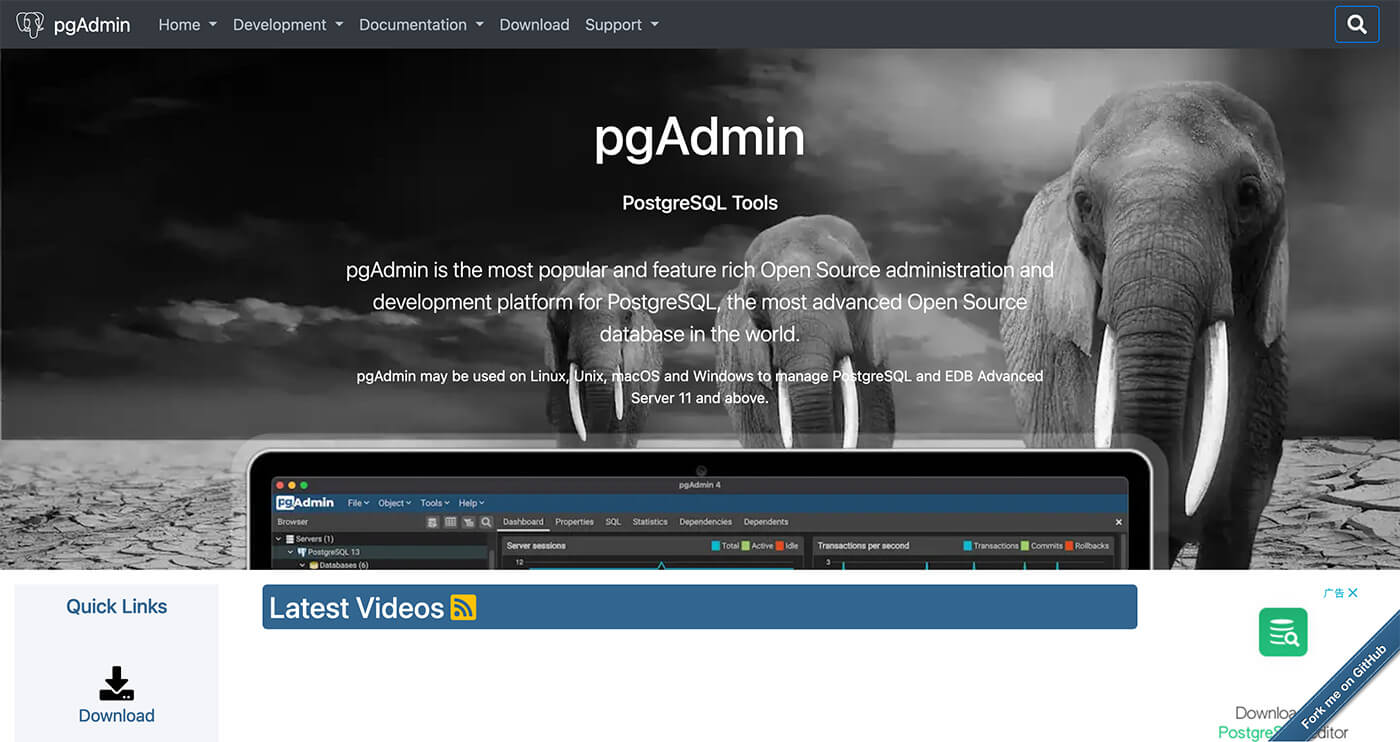Click the Search Objects magnifier in Browser toolbar

(x=486, y=522)
